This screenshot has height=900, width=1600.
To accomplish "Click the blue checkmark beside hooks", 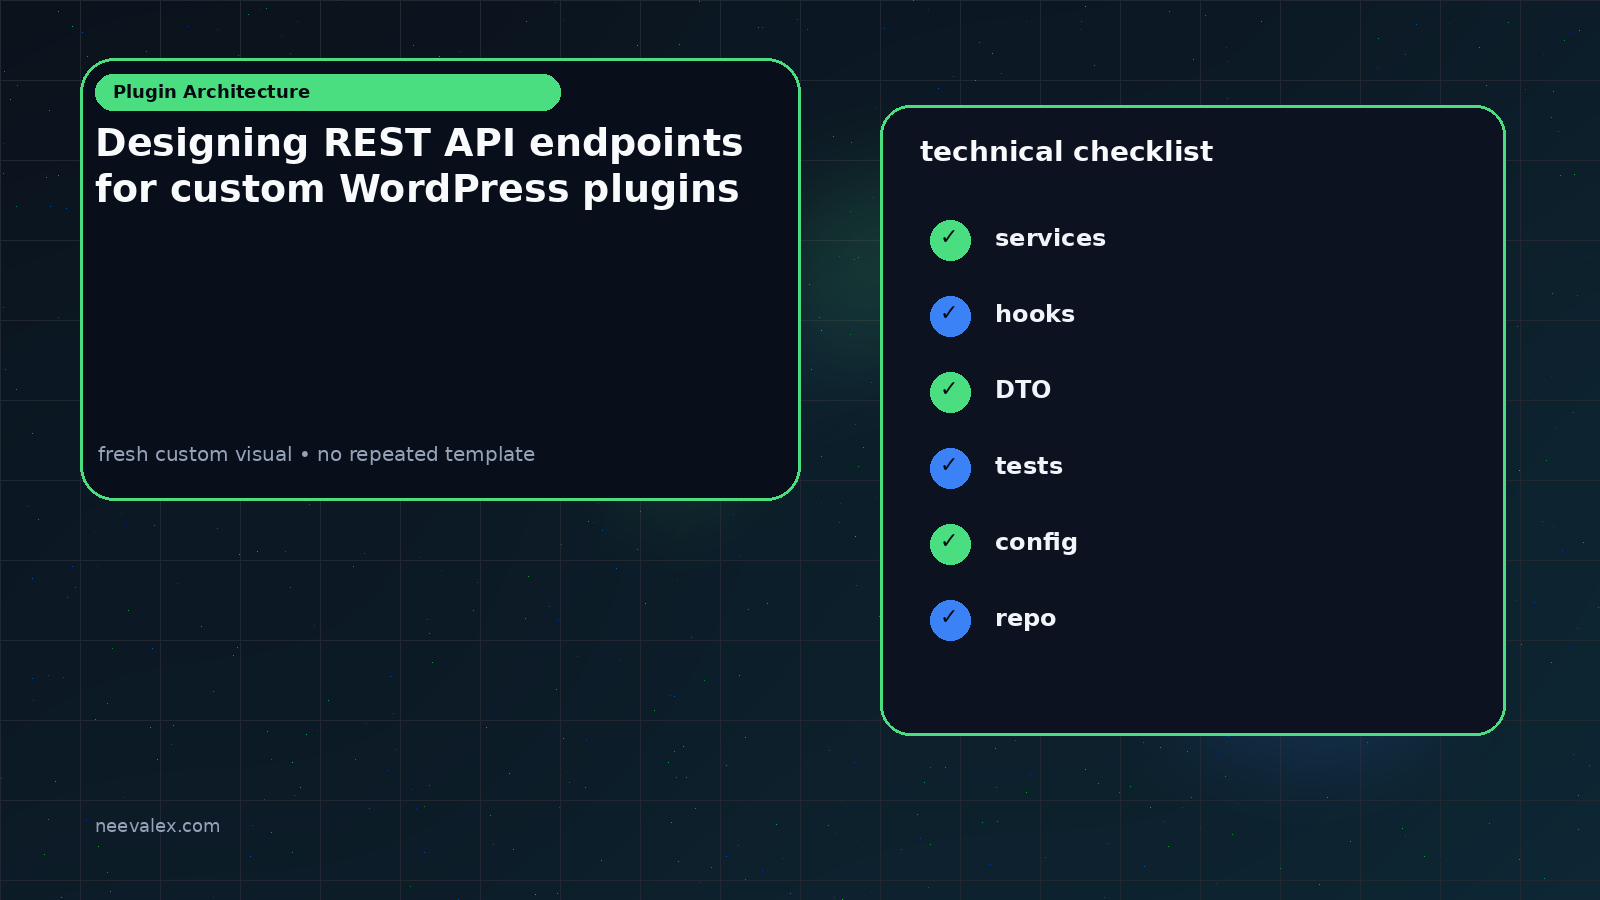I will [950, 316].
